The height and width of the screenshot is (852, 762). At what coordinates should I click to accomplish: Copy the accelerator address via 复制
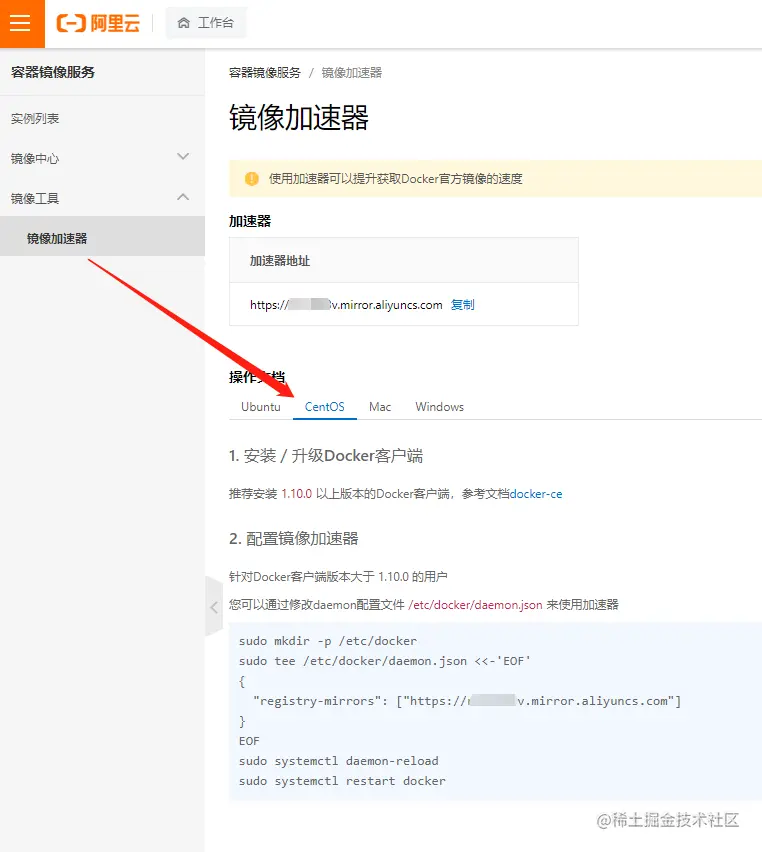[x=463, y=305]
